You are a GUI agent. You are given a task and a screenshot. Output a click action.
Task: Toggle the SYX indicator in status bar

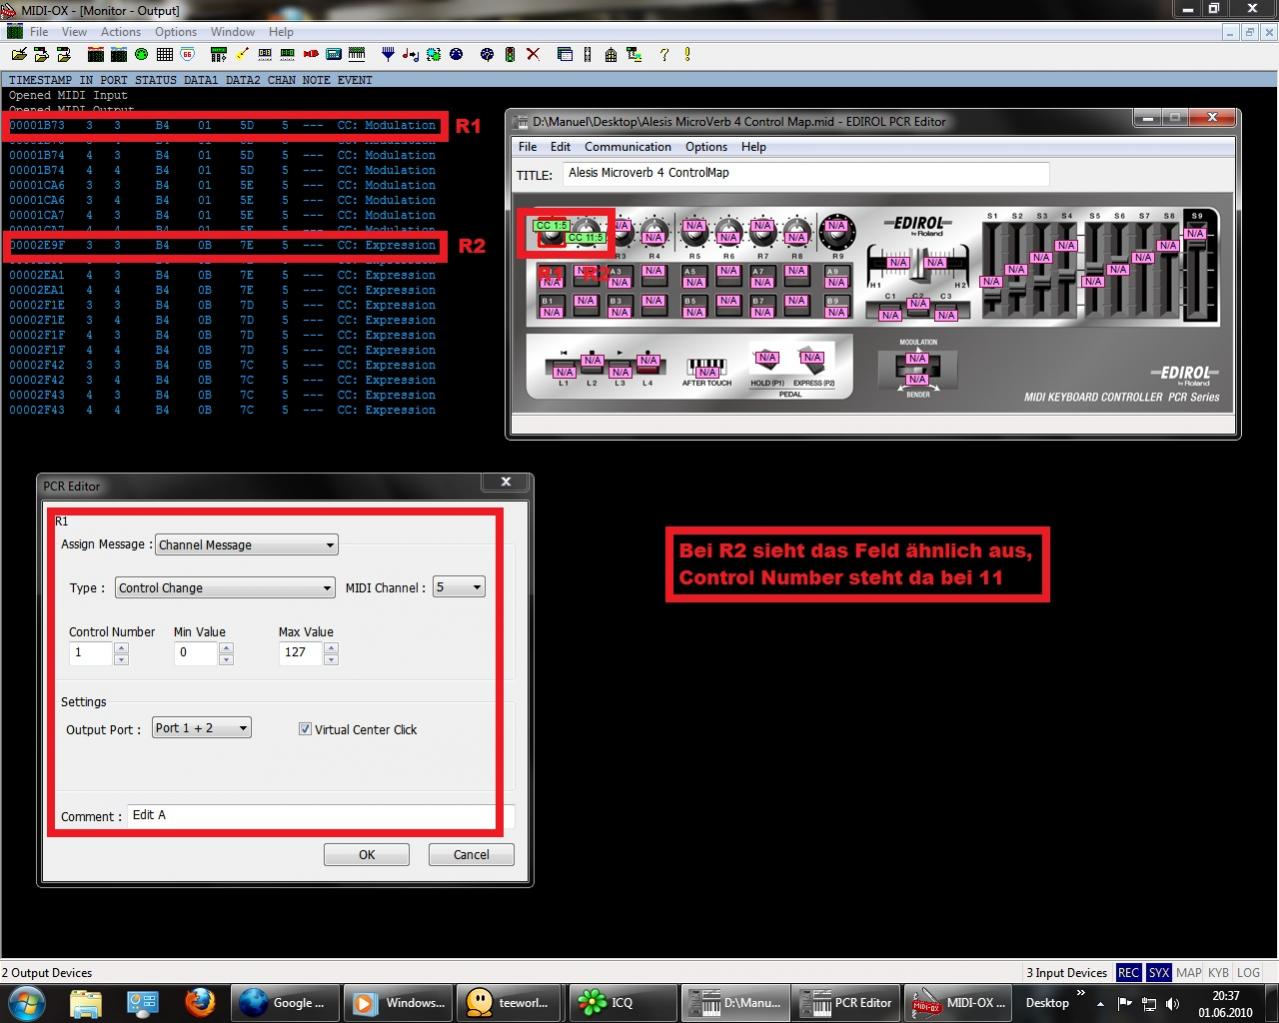(1158, 972)
